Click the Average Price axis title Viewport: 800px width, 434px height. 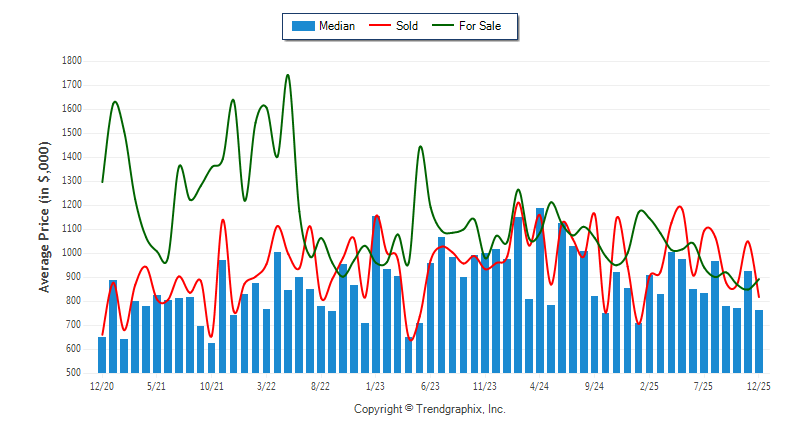pyautogui.click(x=45, y=217)
